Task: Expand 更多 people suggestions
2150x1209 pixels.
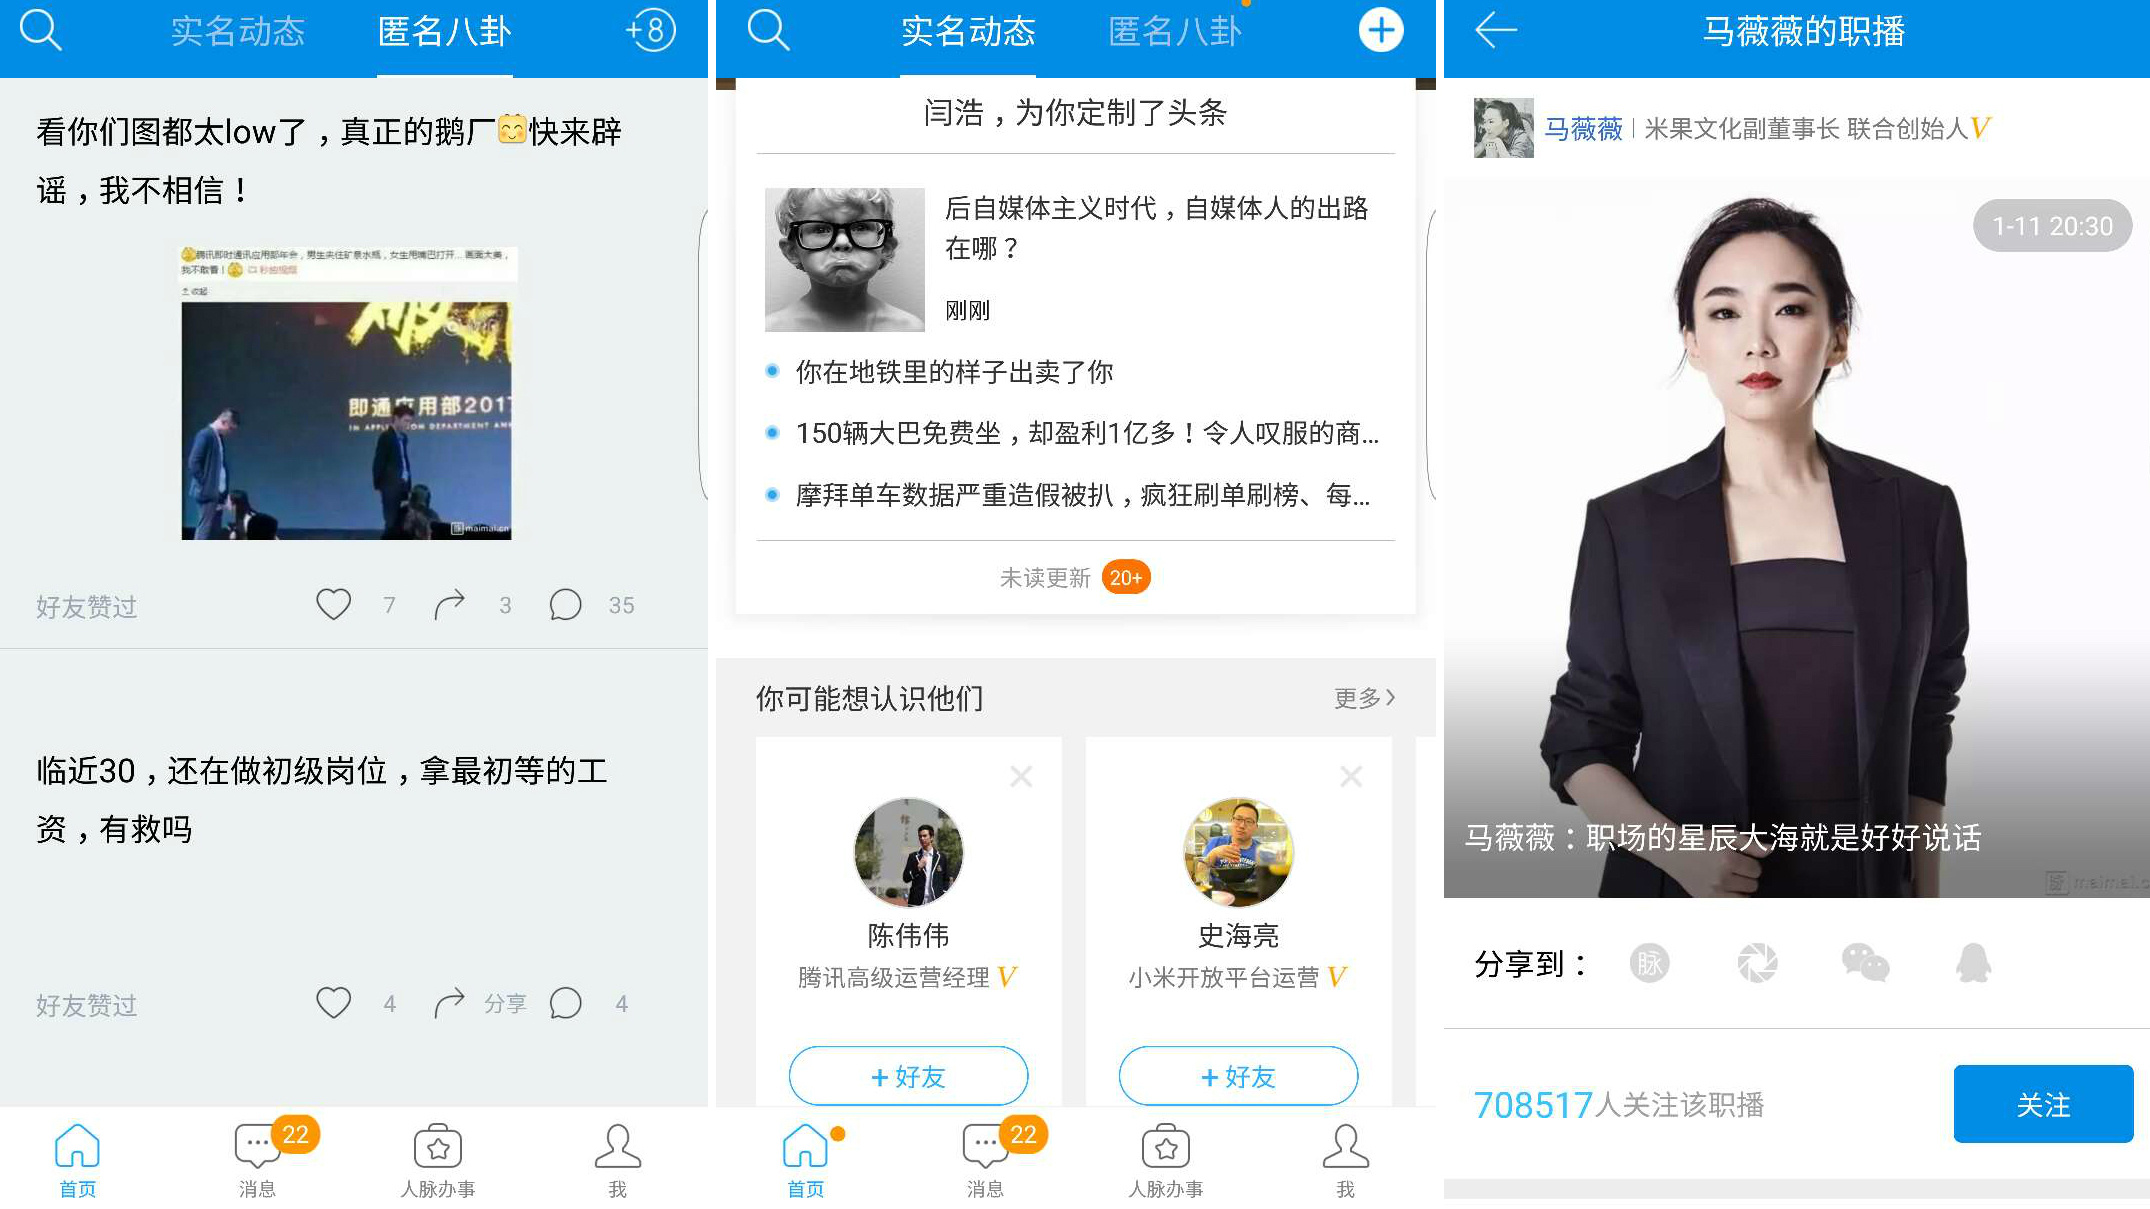Action: [x=1364, y=698]
